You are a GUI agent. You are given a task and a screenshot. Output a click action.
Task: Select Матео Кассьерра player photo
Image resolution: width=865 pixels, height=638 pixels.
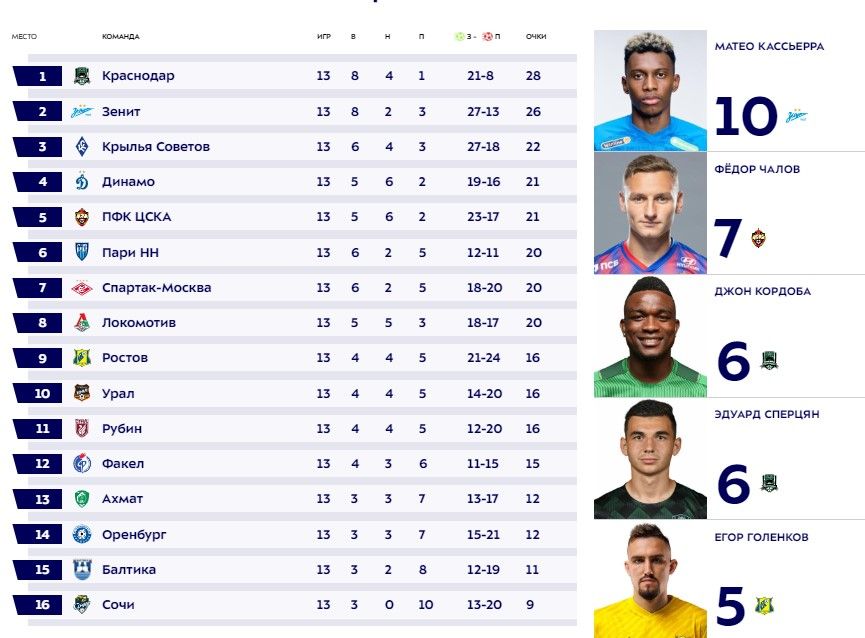coord(650,90)
